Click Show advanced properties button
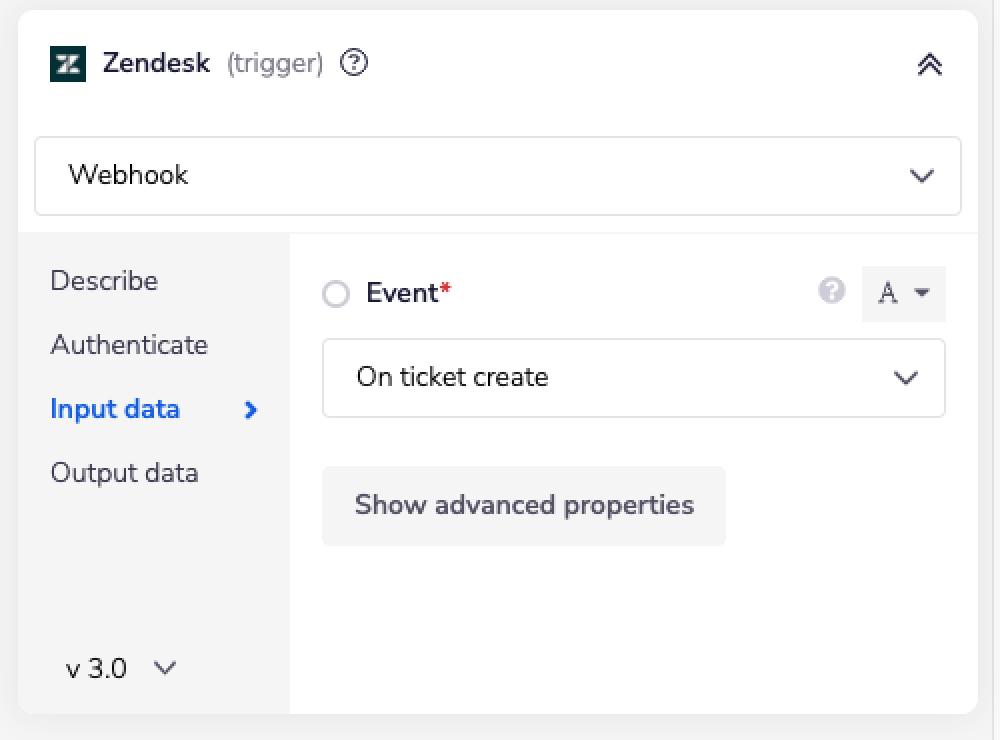Viewport: 1000px width, 740px height. (524, 505)
